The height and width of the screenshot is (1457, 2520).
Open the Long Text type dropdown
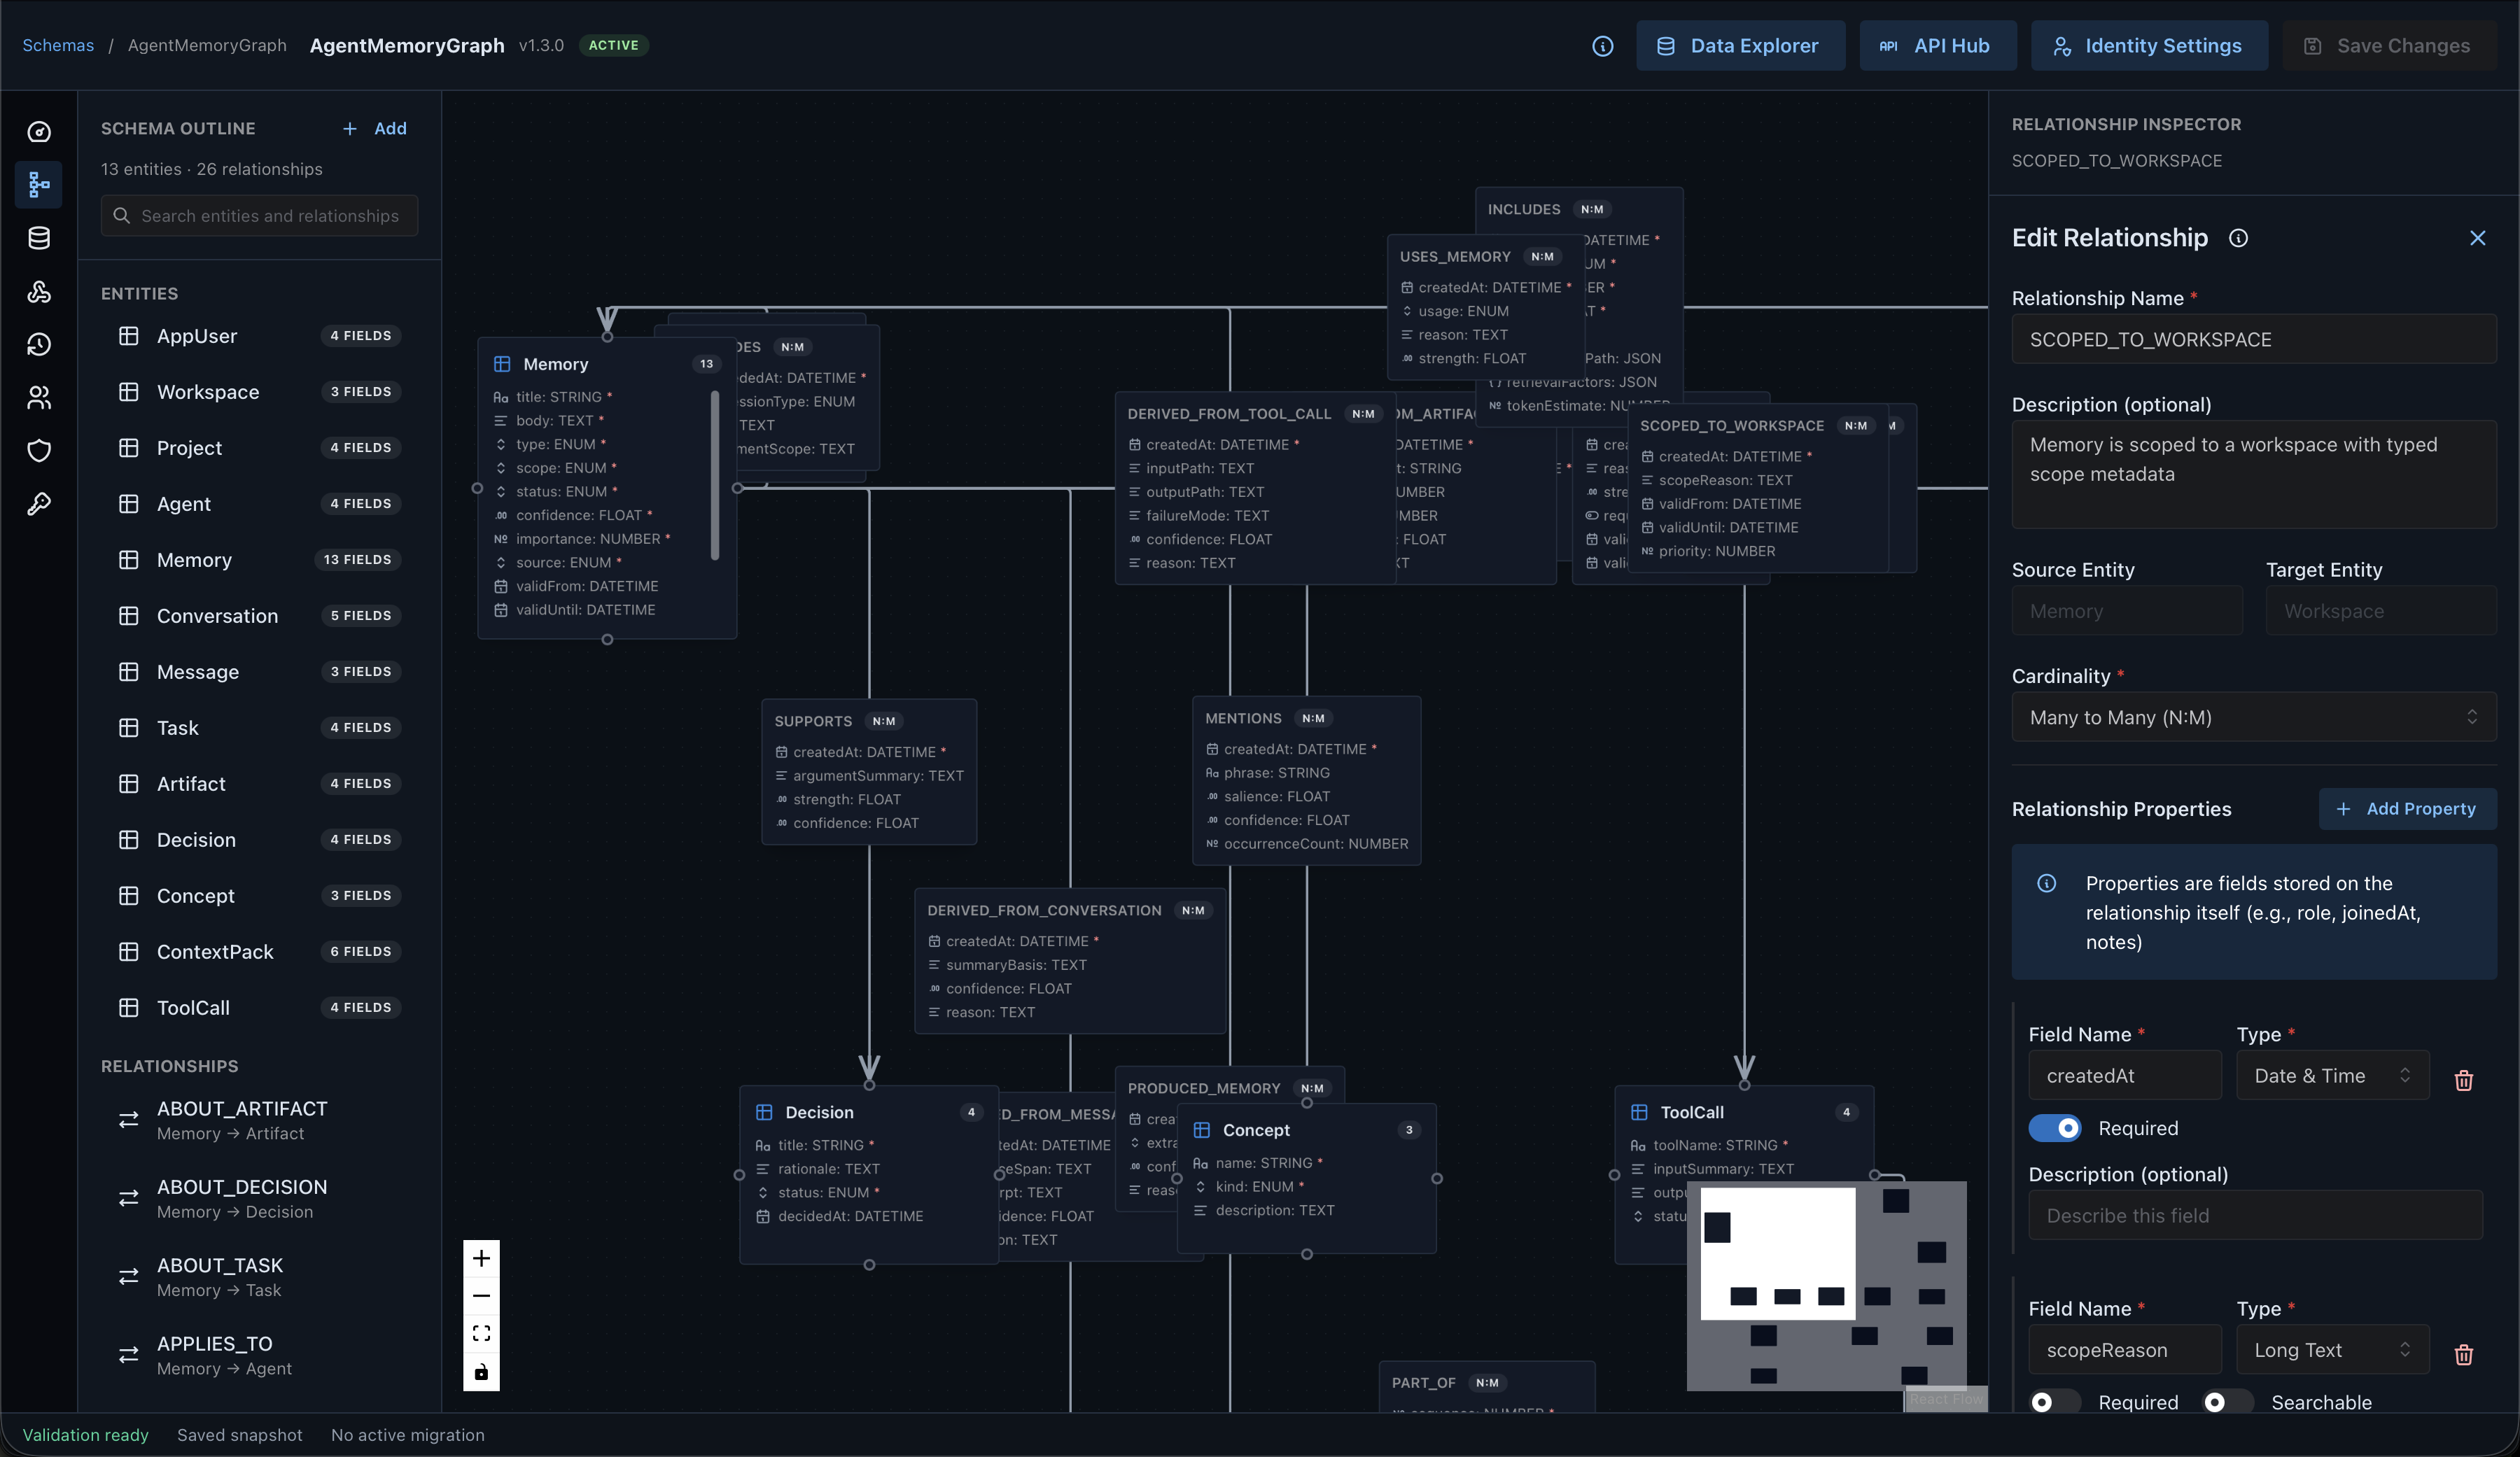[2332, 1350]
